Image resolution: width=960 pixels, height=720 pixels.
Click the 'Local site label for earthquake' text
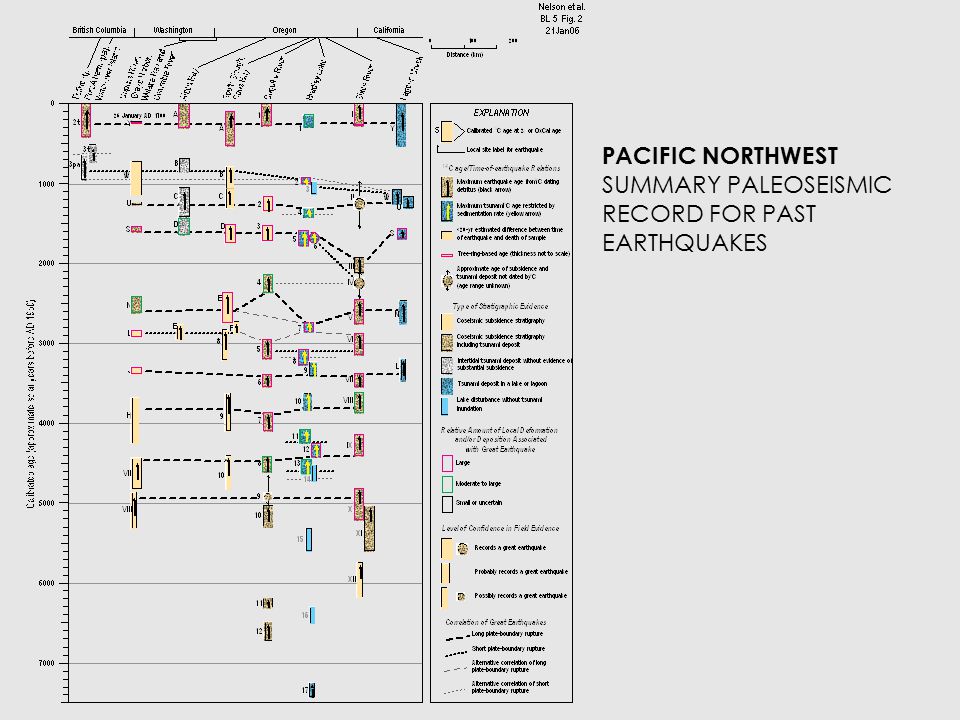pos(504,149)
